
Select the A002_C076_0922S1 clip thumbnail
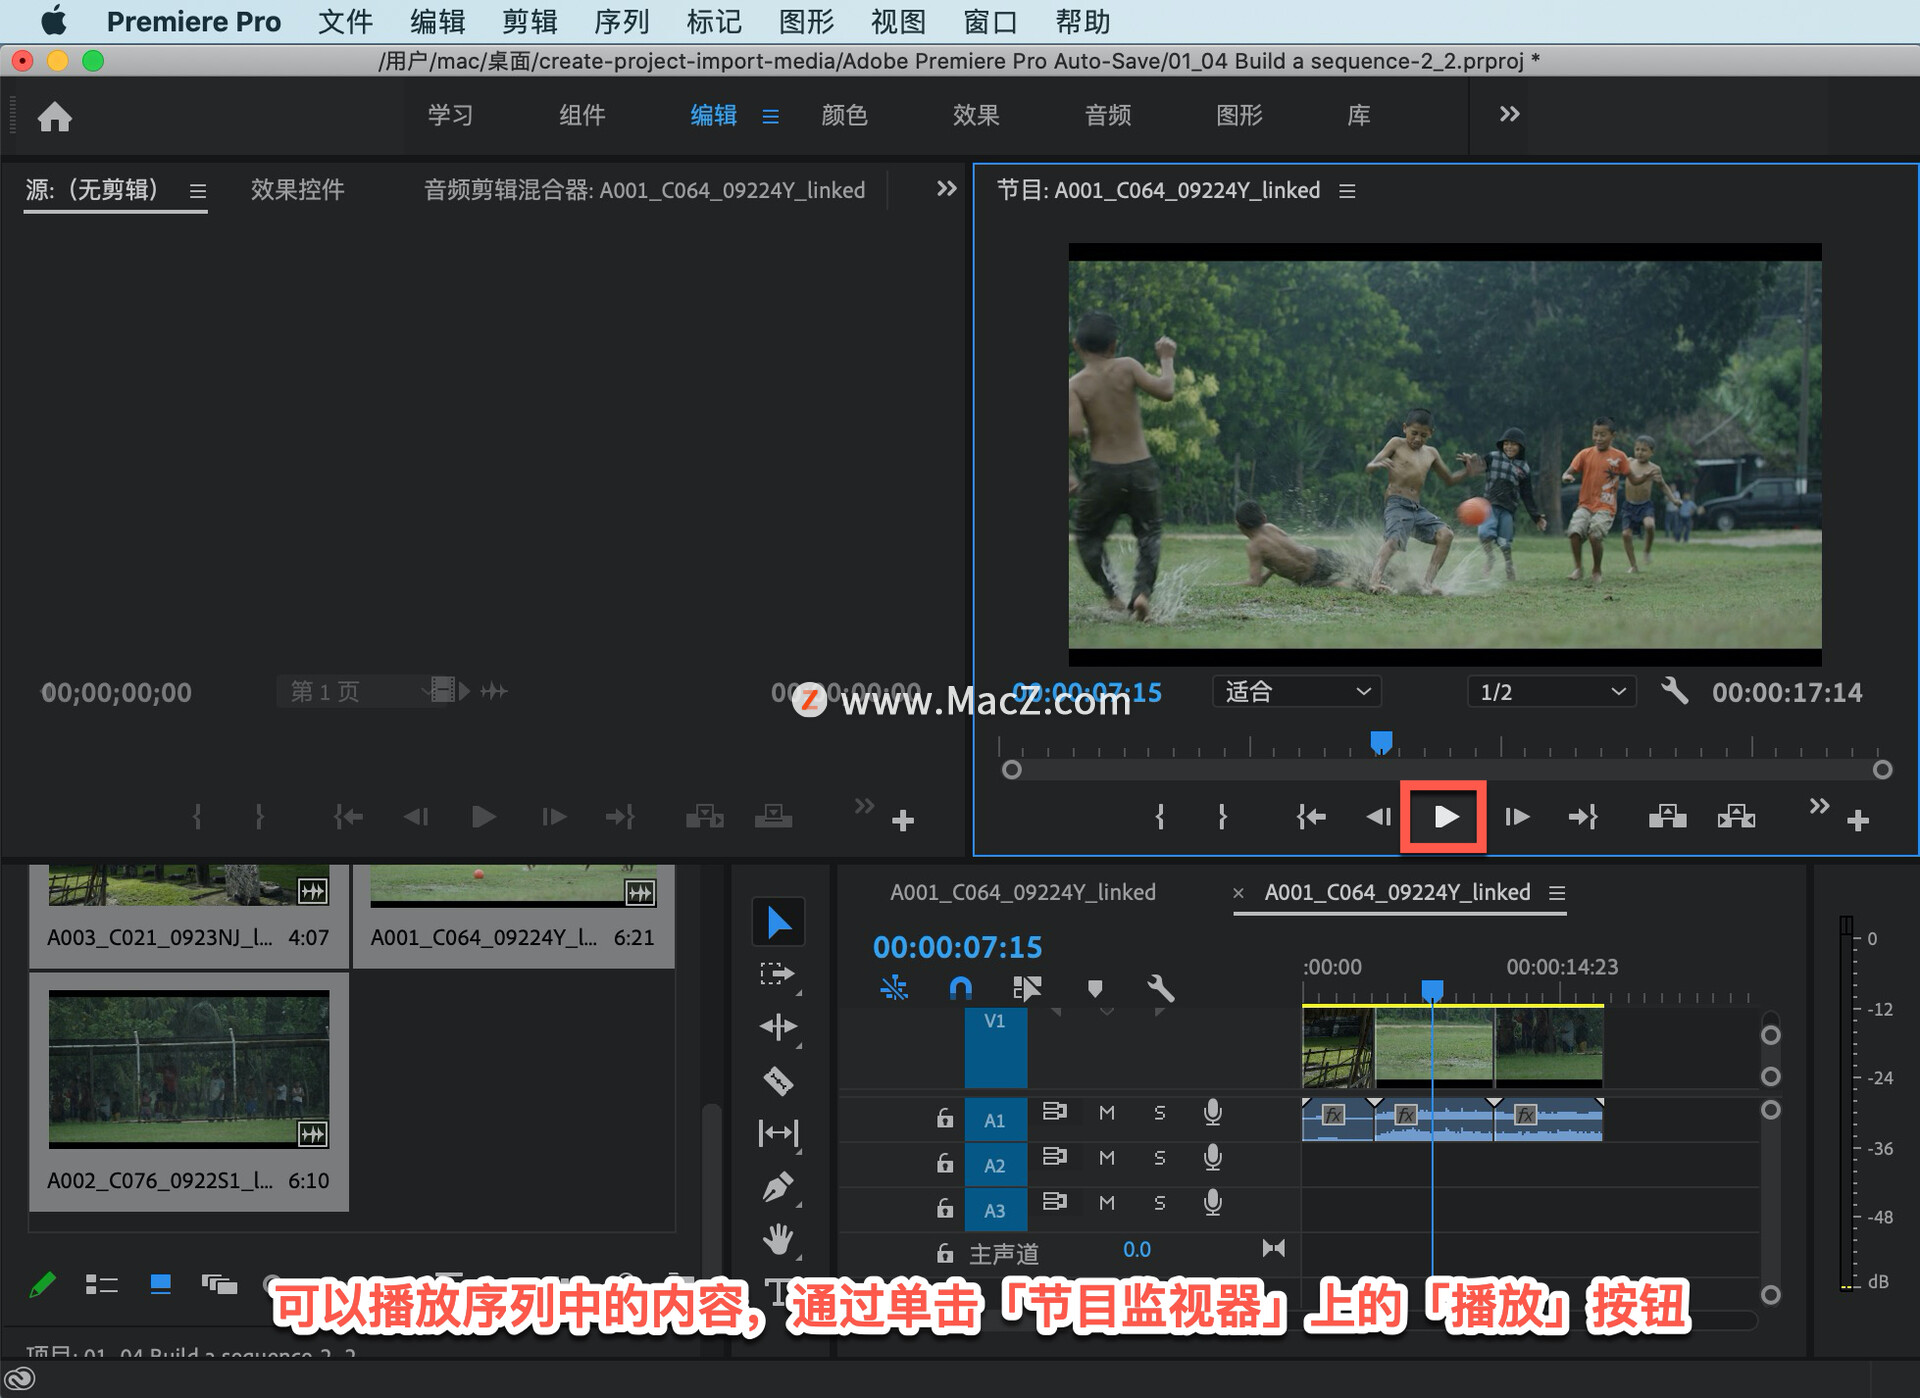(188, 1068)
